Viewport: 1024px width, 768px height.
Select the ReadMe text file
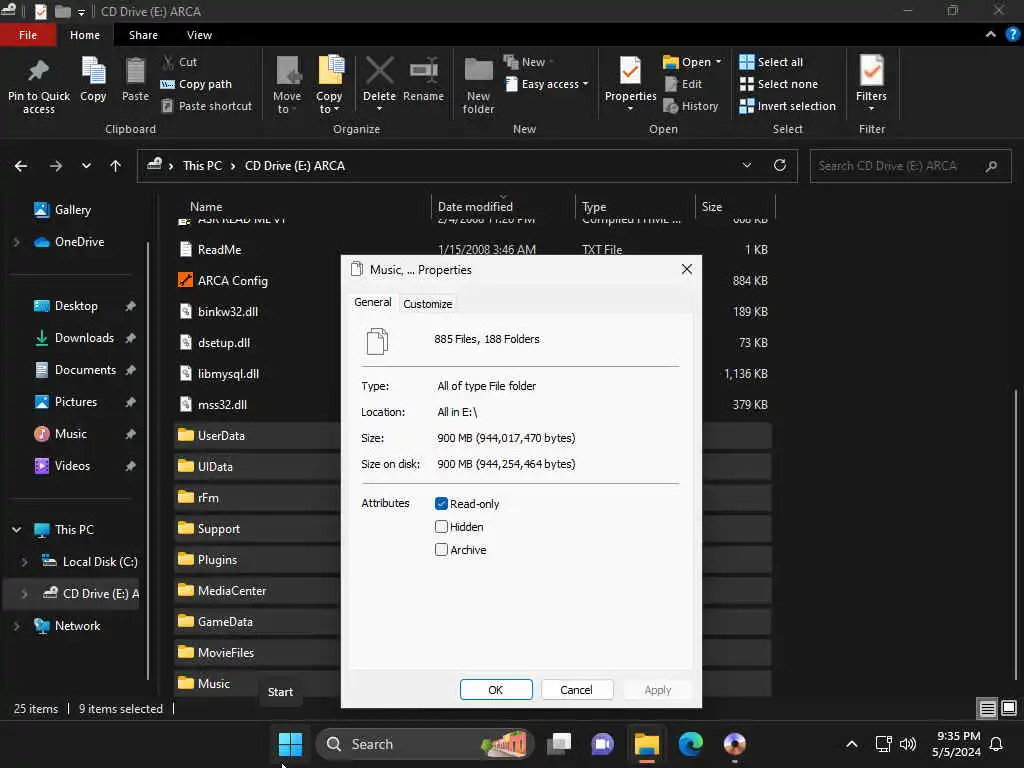[x=219, y=249]
